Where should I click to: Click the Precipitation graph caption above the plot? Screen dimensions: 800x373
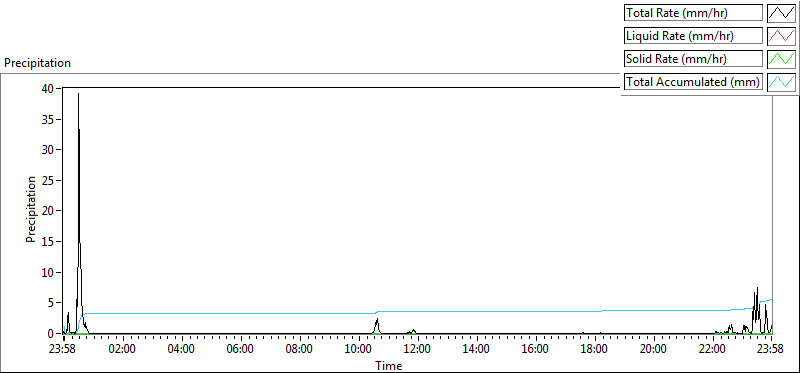click(37, 63)
